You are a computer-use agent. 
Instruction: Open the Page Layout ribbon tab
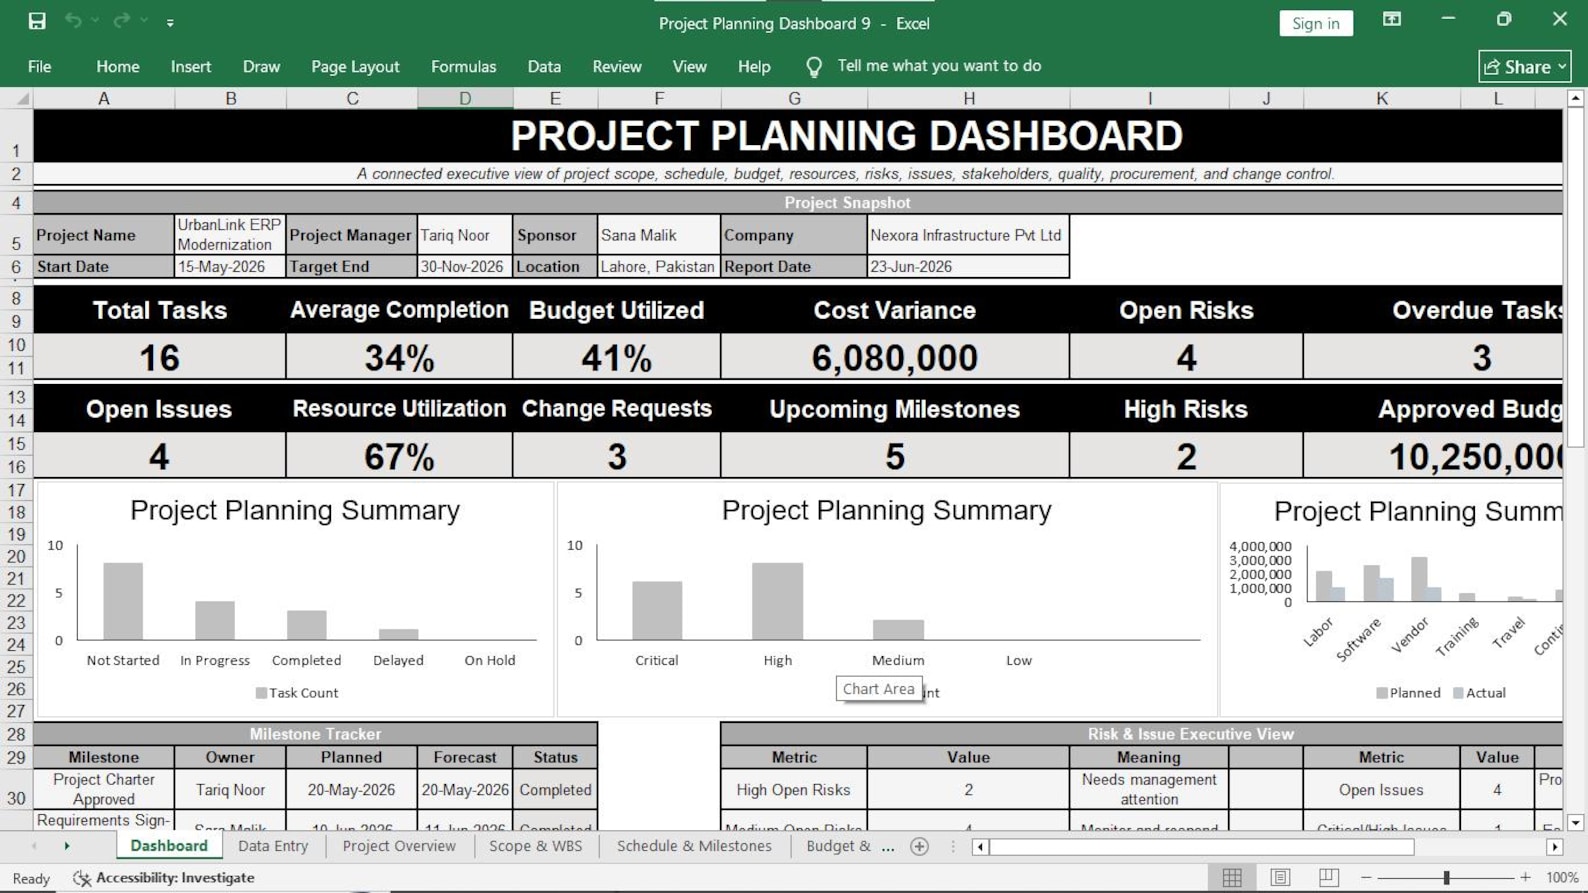point(355,67)
